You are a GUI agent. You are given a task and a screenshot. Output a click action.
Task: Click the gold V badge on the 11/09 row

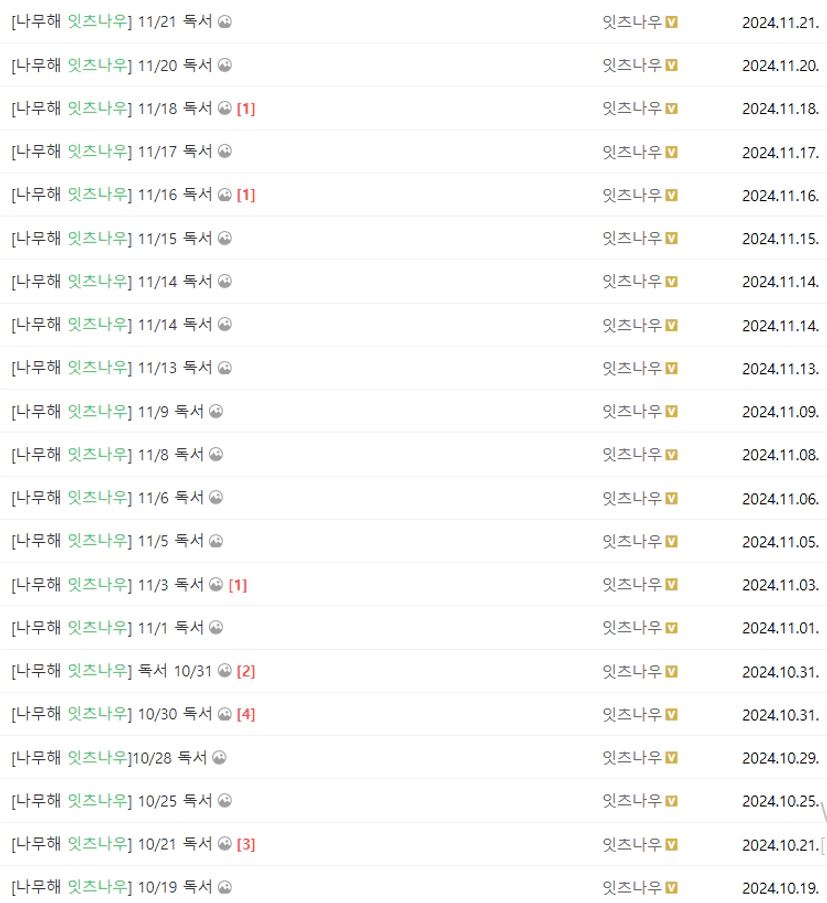tap(672, 411)
